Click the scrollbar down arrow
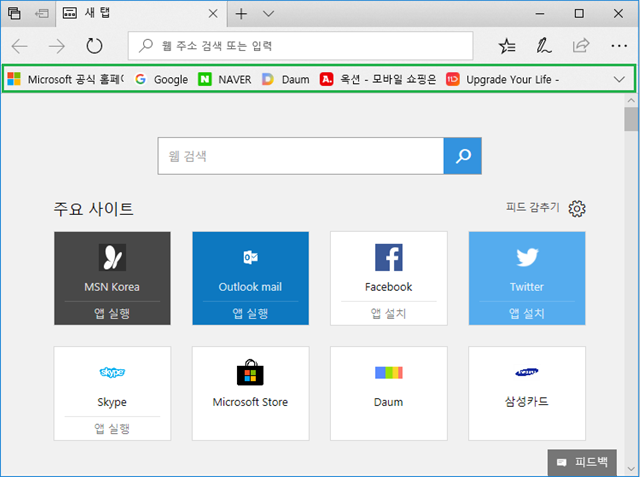640x477 pixels. point(631,469)
